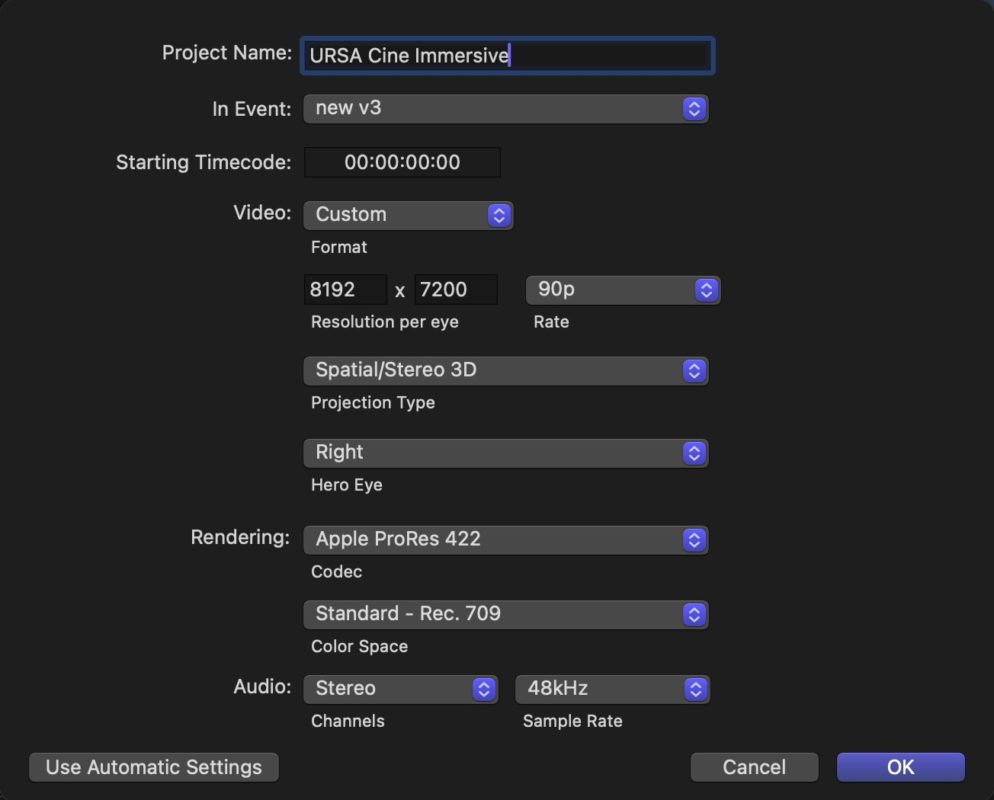
Task: Click the Rendering label
Action: coord(240,538)
